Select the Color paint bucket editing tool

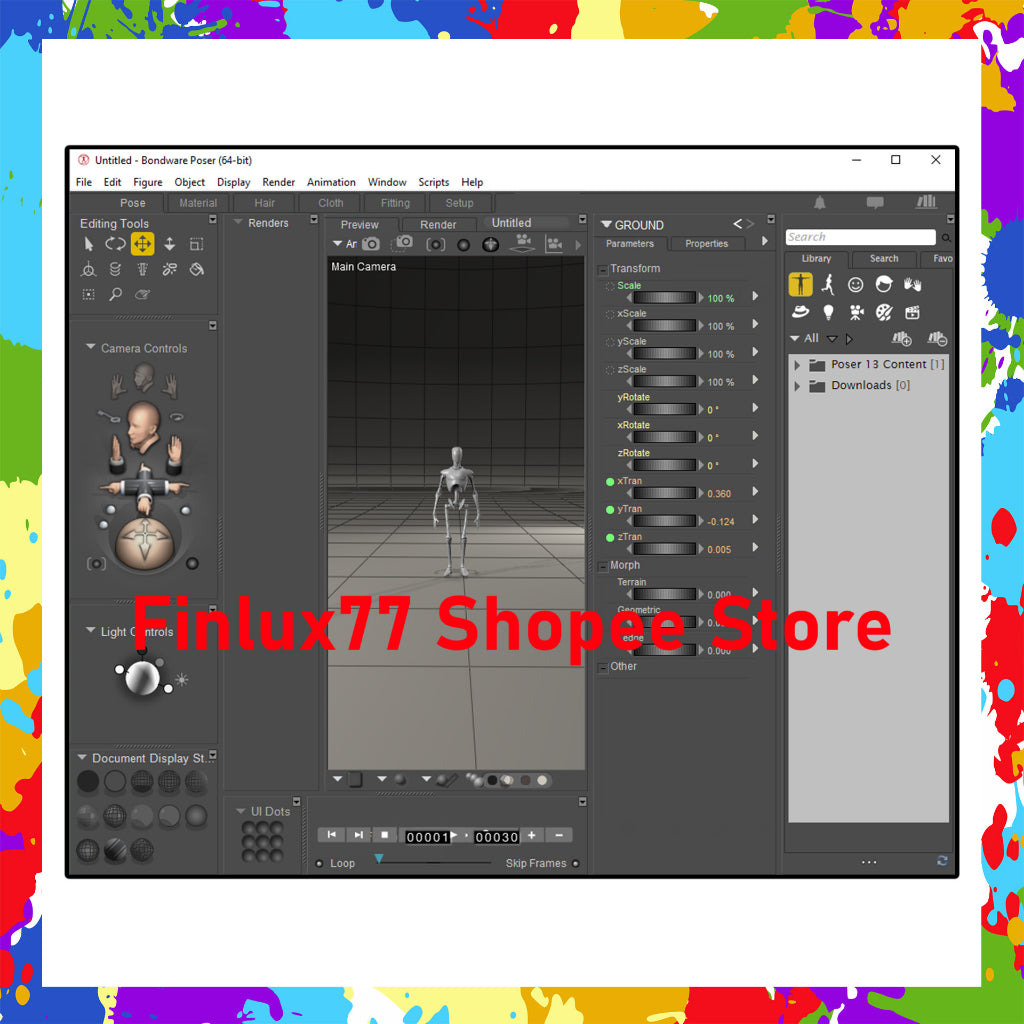pos(197,270)
